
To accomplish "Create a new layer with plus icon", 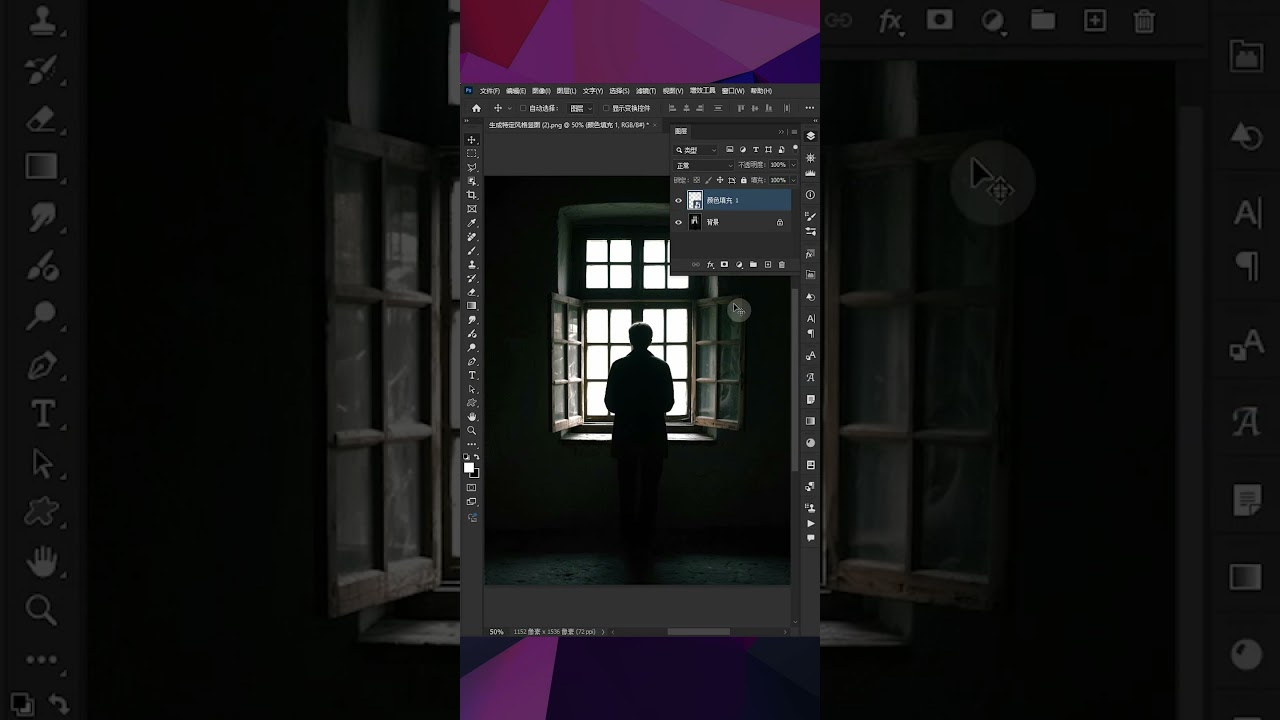I will point(768,265).
